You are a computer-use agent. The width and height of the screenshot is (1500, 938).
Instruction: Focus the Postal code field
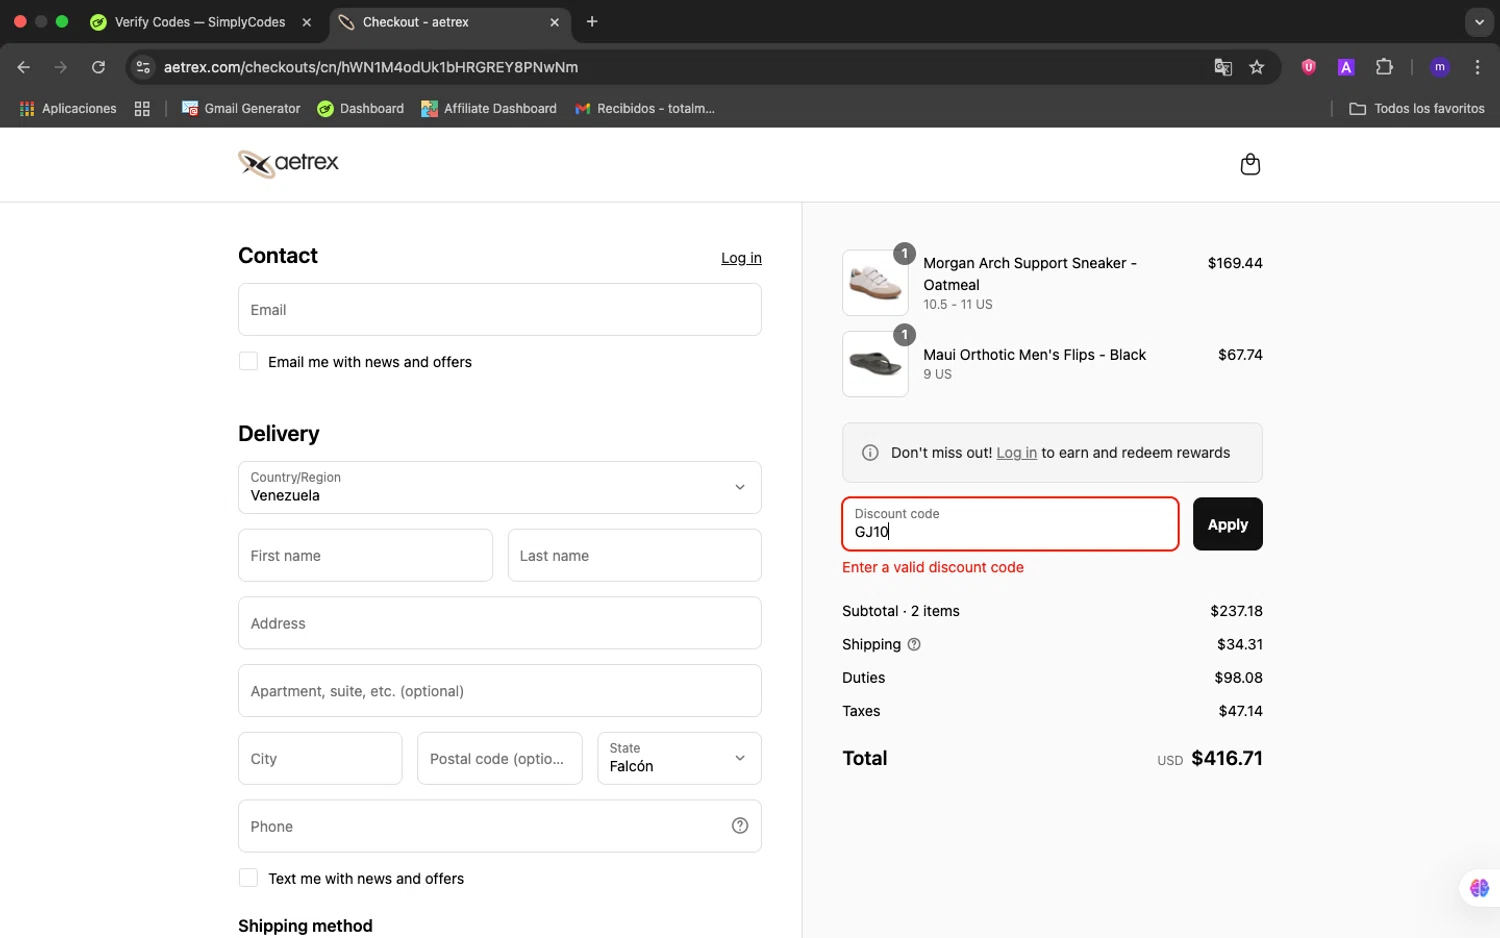499,758
